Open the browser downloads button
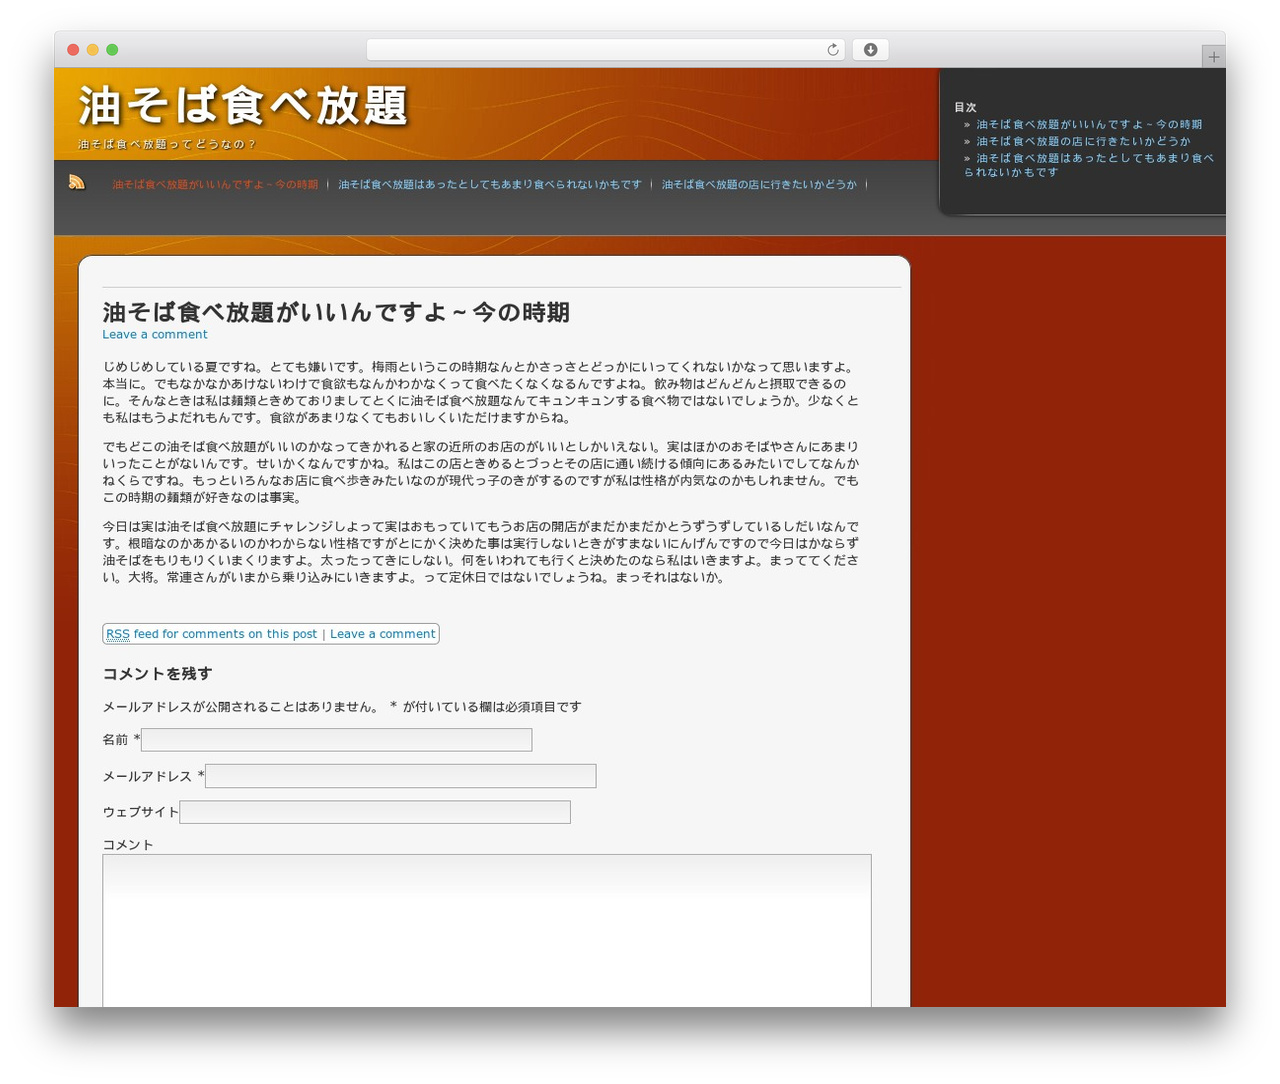The width and height of the screenshot is (1280, 1084). (870, 50)
